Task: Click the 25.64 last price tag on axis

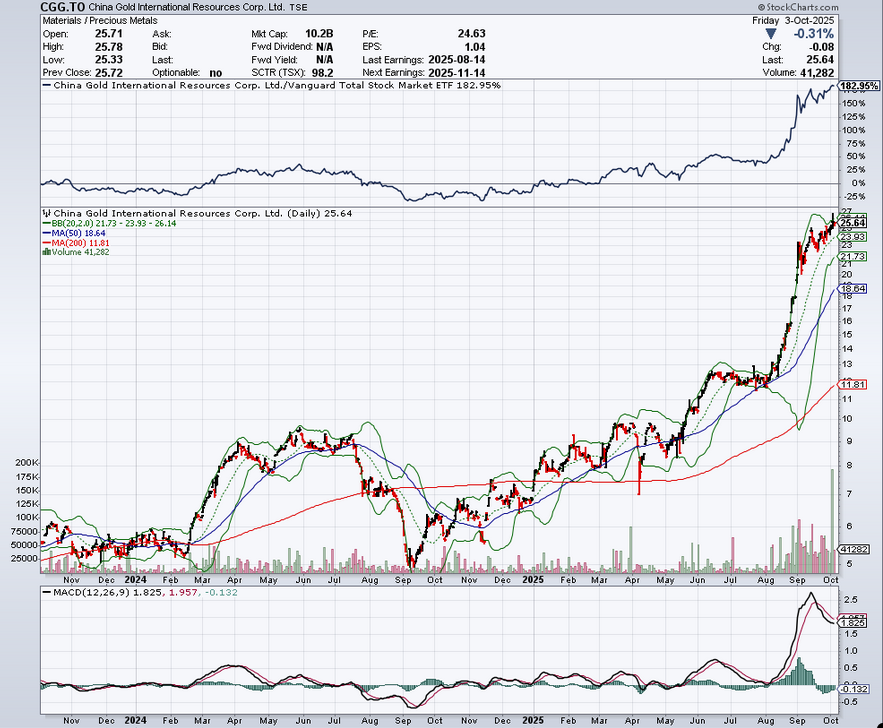Action: click(x=853, y=223)
